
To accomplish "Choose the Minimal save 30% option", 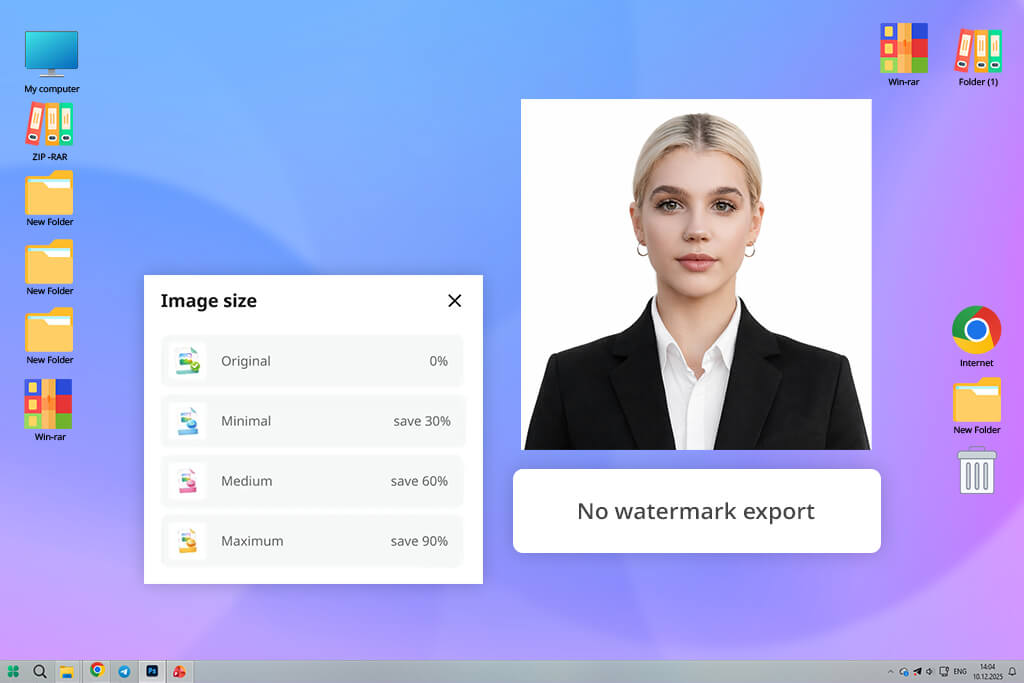I will [312, 421].
